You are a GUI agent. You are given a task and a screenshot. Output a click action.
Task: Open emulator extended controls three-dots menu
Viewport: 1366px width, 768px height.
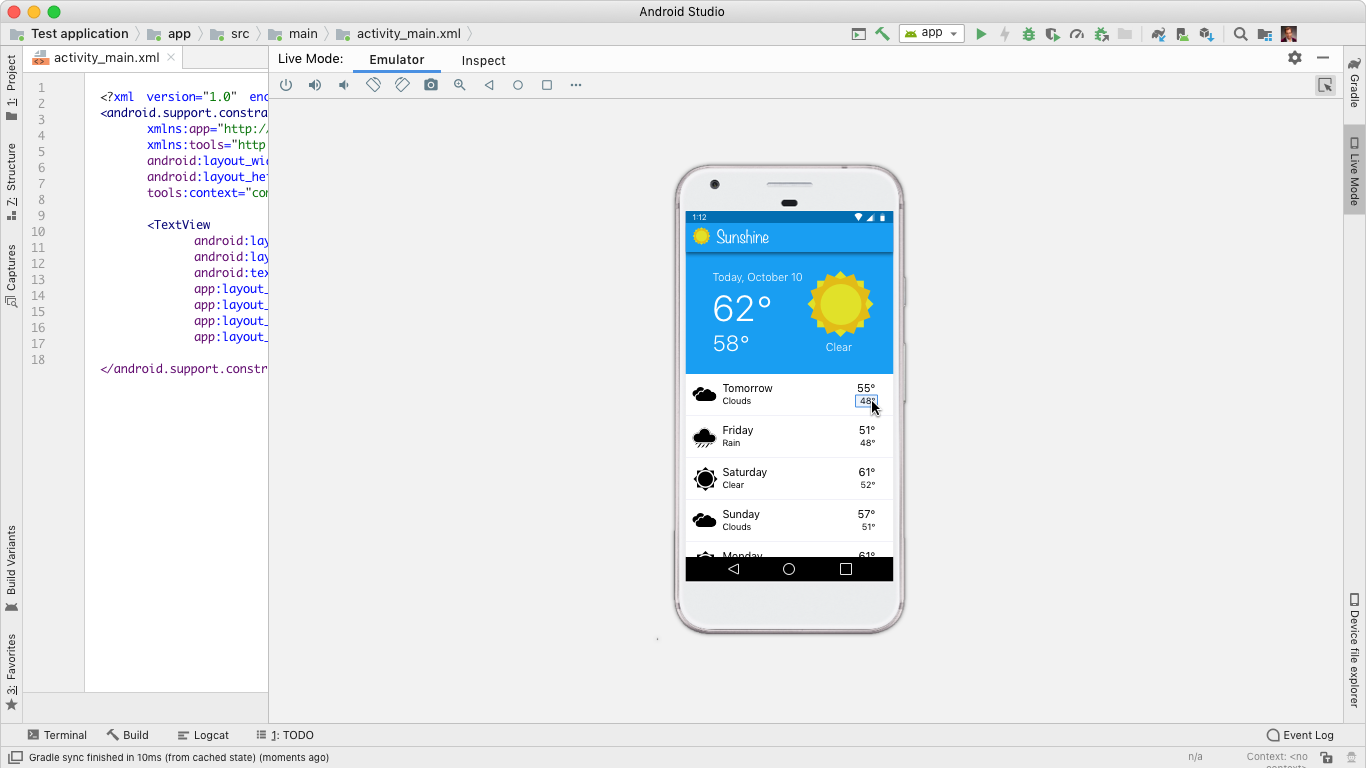pyautogui.click(x=576, y=85)
